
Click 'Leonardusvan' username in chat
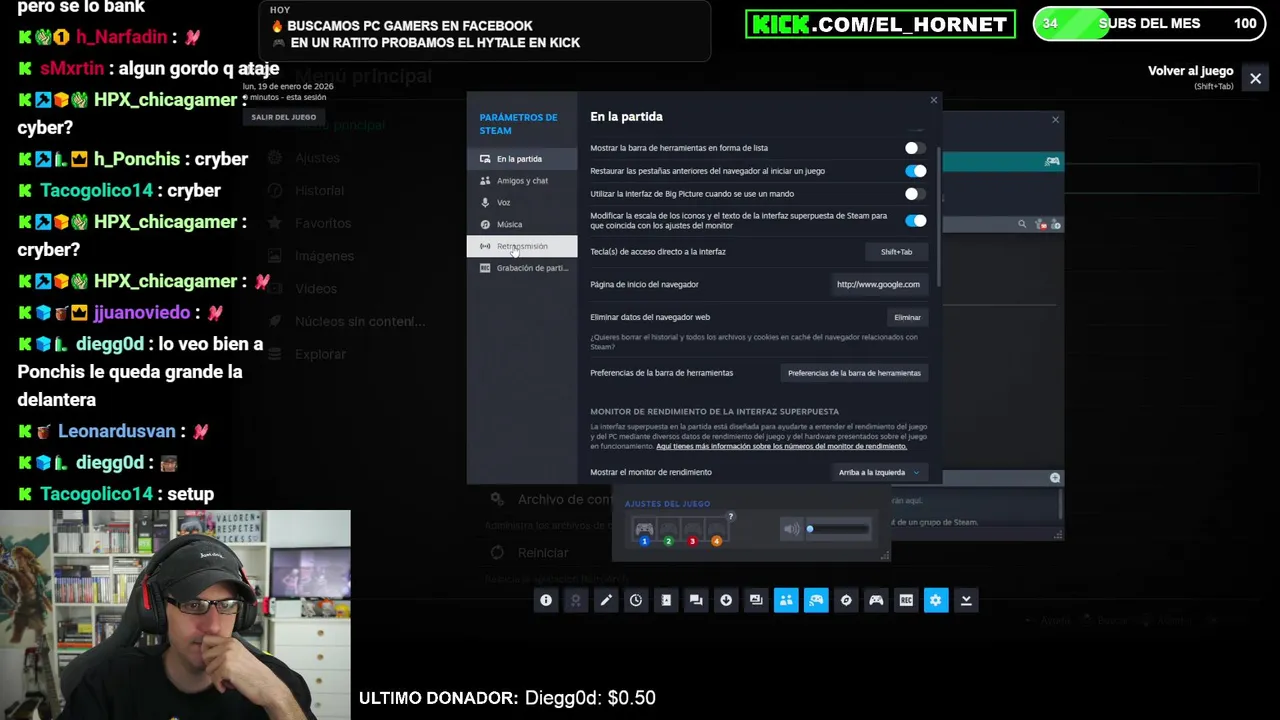tap(117, 431)
